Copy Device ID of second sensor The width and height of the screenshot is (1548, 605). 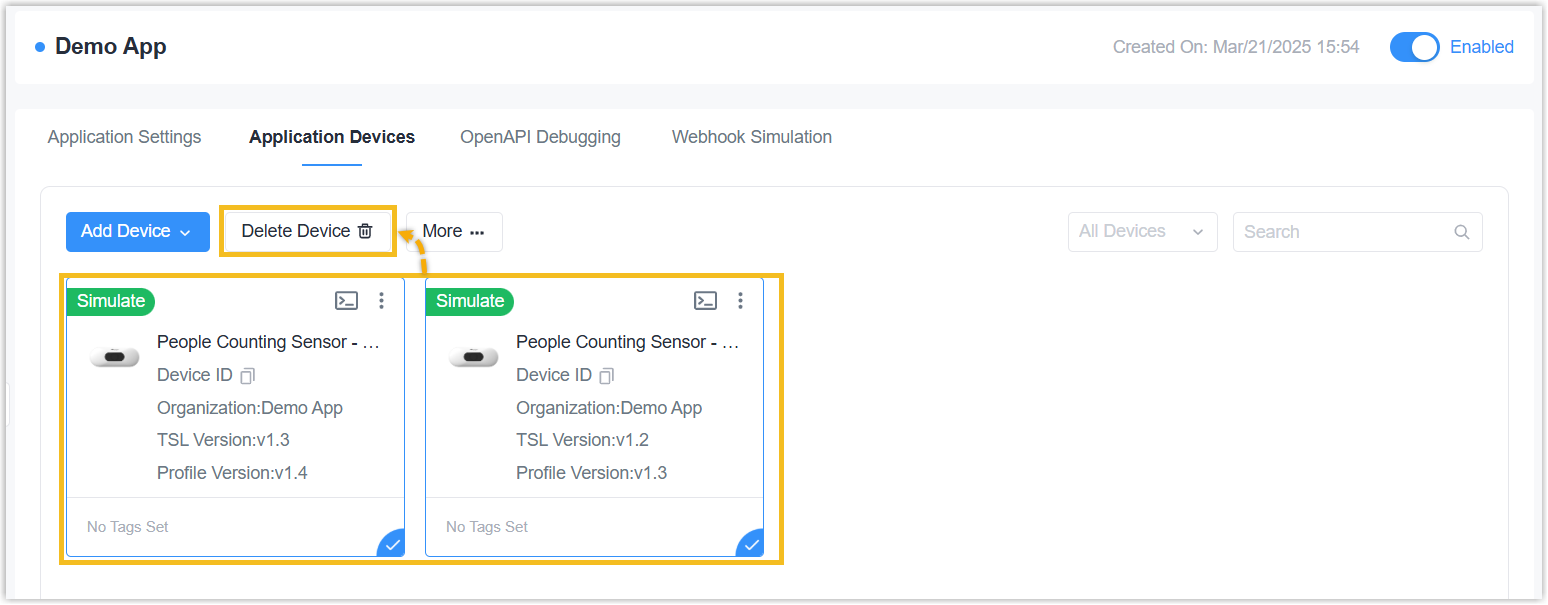tap(607, 376)
